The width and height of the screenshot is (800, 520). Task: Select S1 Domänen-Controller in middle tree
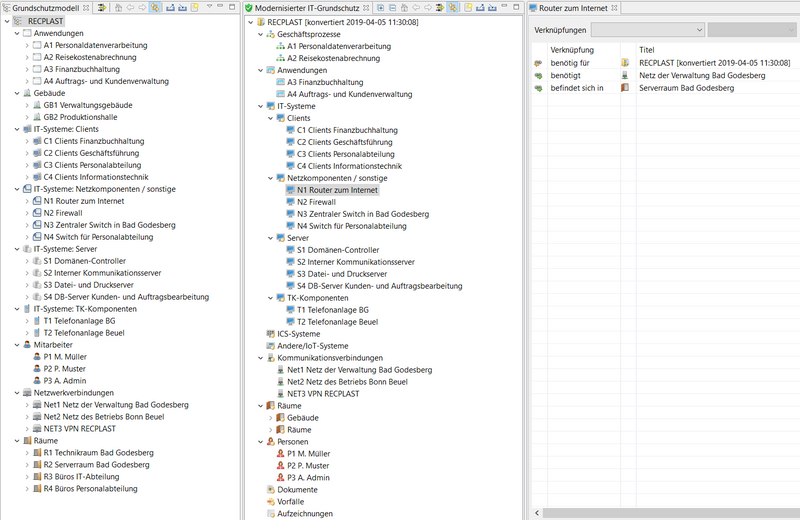[x=338, y=250]
